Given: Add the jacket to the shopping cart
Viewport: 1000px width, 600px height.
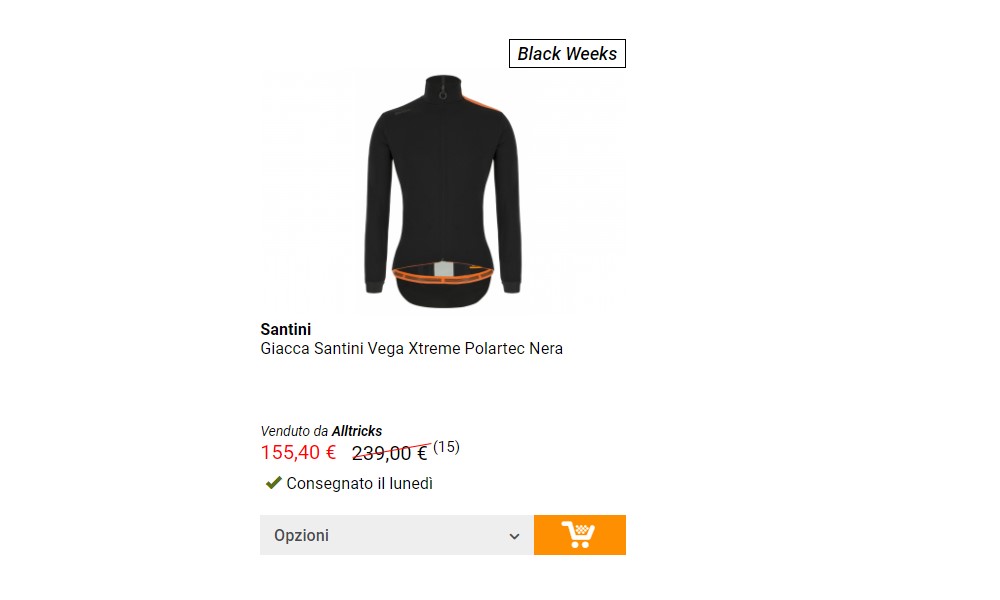Looking at the screenshot, I should click(579, 535).
